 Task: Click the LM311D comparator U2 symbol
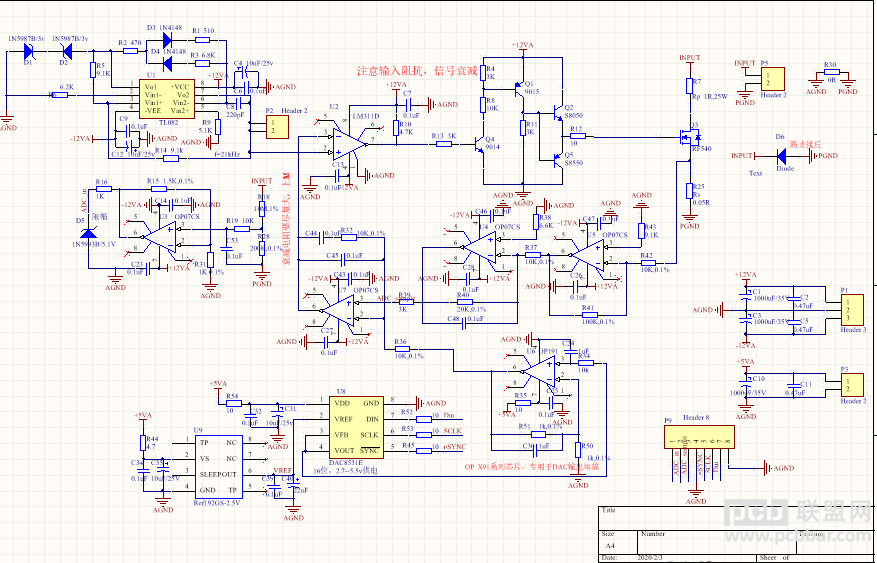coord(350,144)
